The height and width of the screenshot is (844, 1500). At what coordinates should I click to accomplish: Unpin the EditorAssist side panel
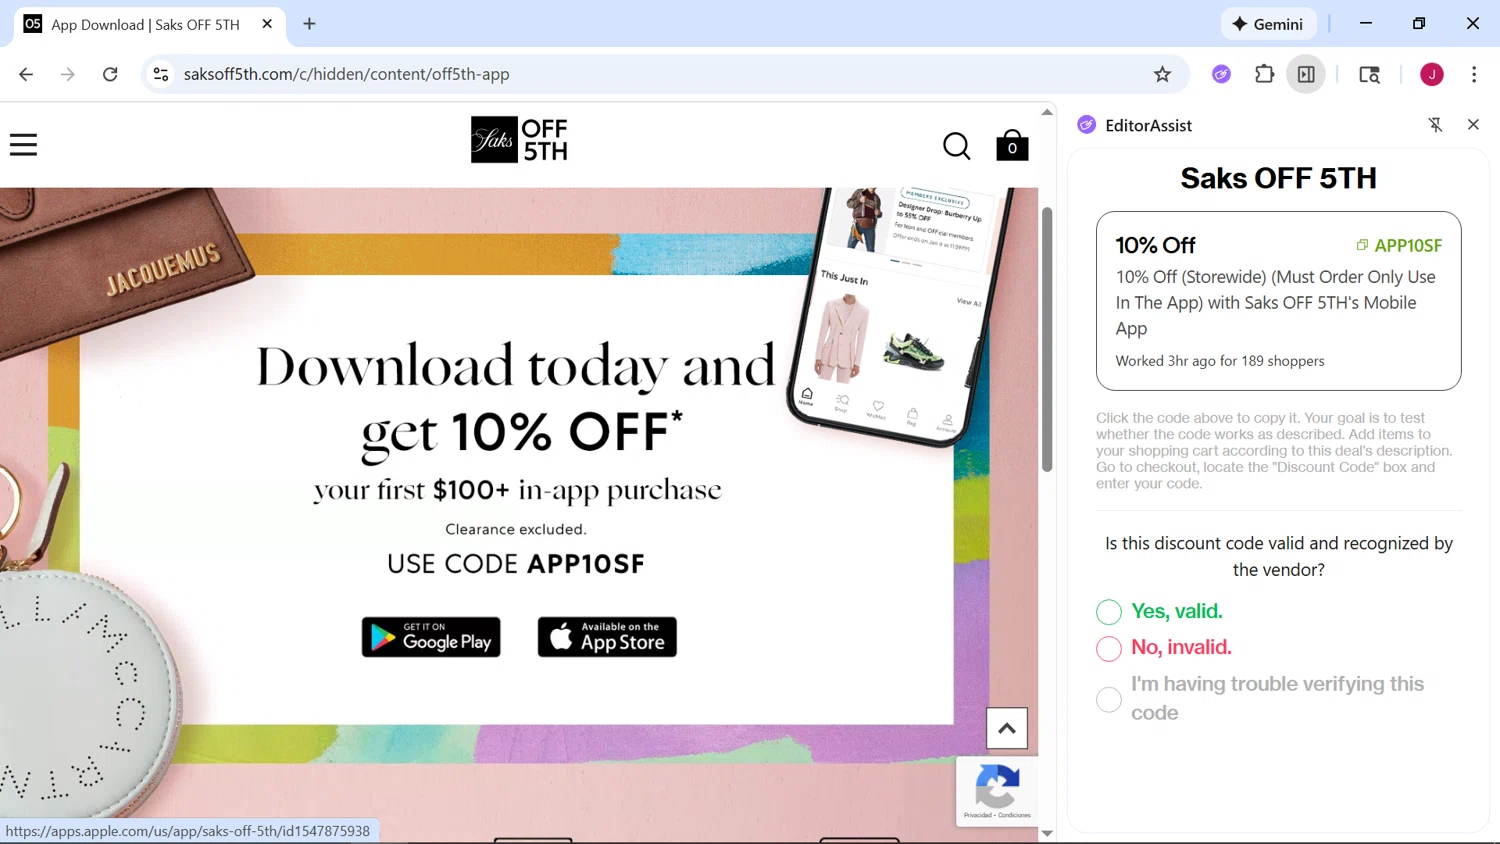pos(1435,125)
